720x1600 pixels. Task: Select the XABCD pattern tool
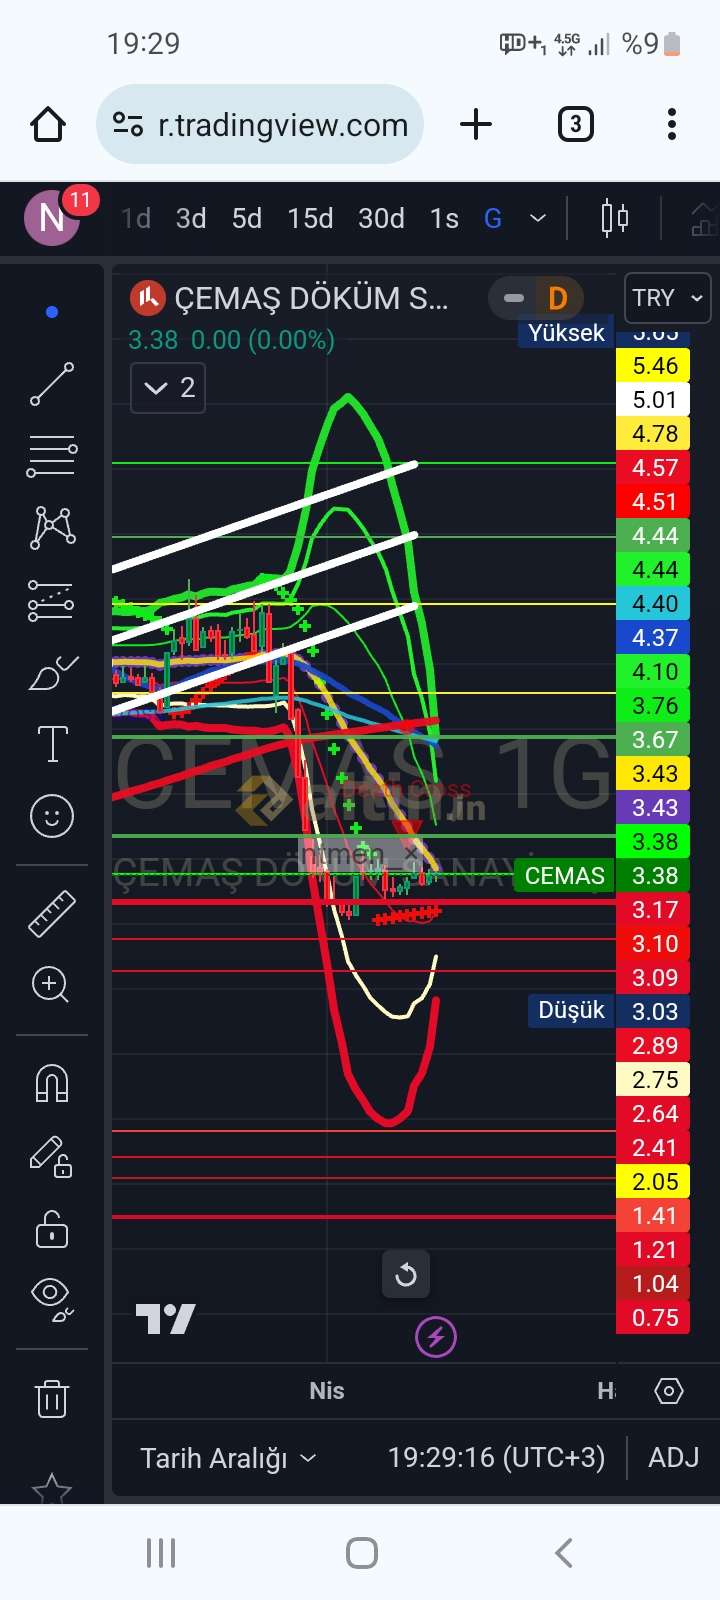pyautogui.click(x=52, y=527)
